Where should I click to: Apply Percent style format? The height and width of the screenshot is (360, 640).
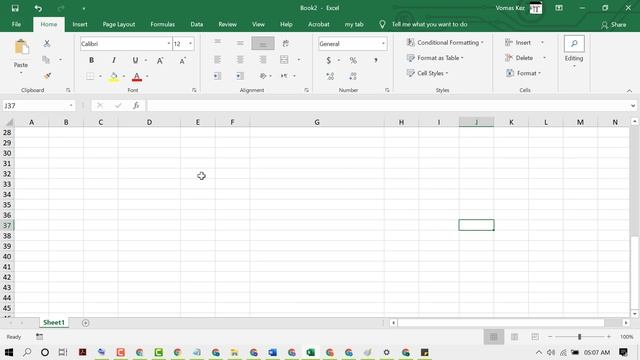point(353,60)
